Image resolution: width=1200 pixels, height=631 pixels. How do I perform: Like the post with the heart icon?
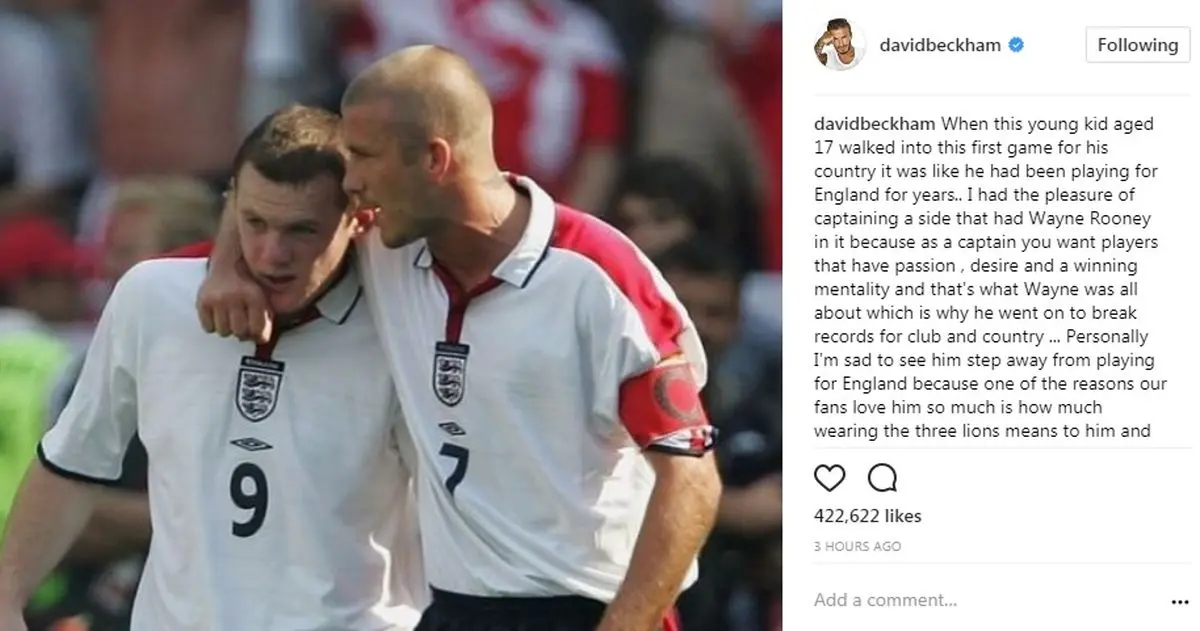(830, 479)
